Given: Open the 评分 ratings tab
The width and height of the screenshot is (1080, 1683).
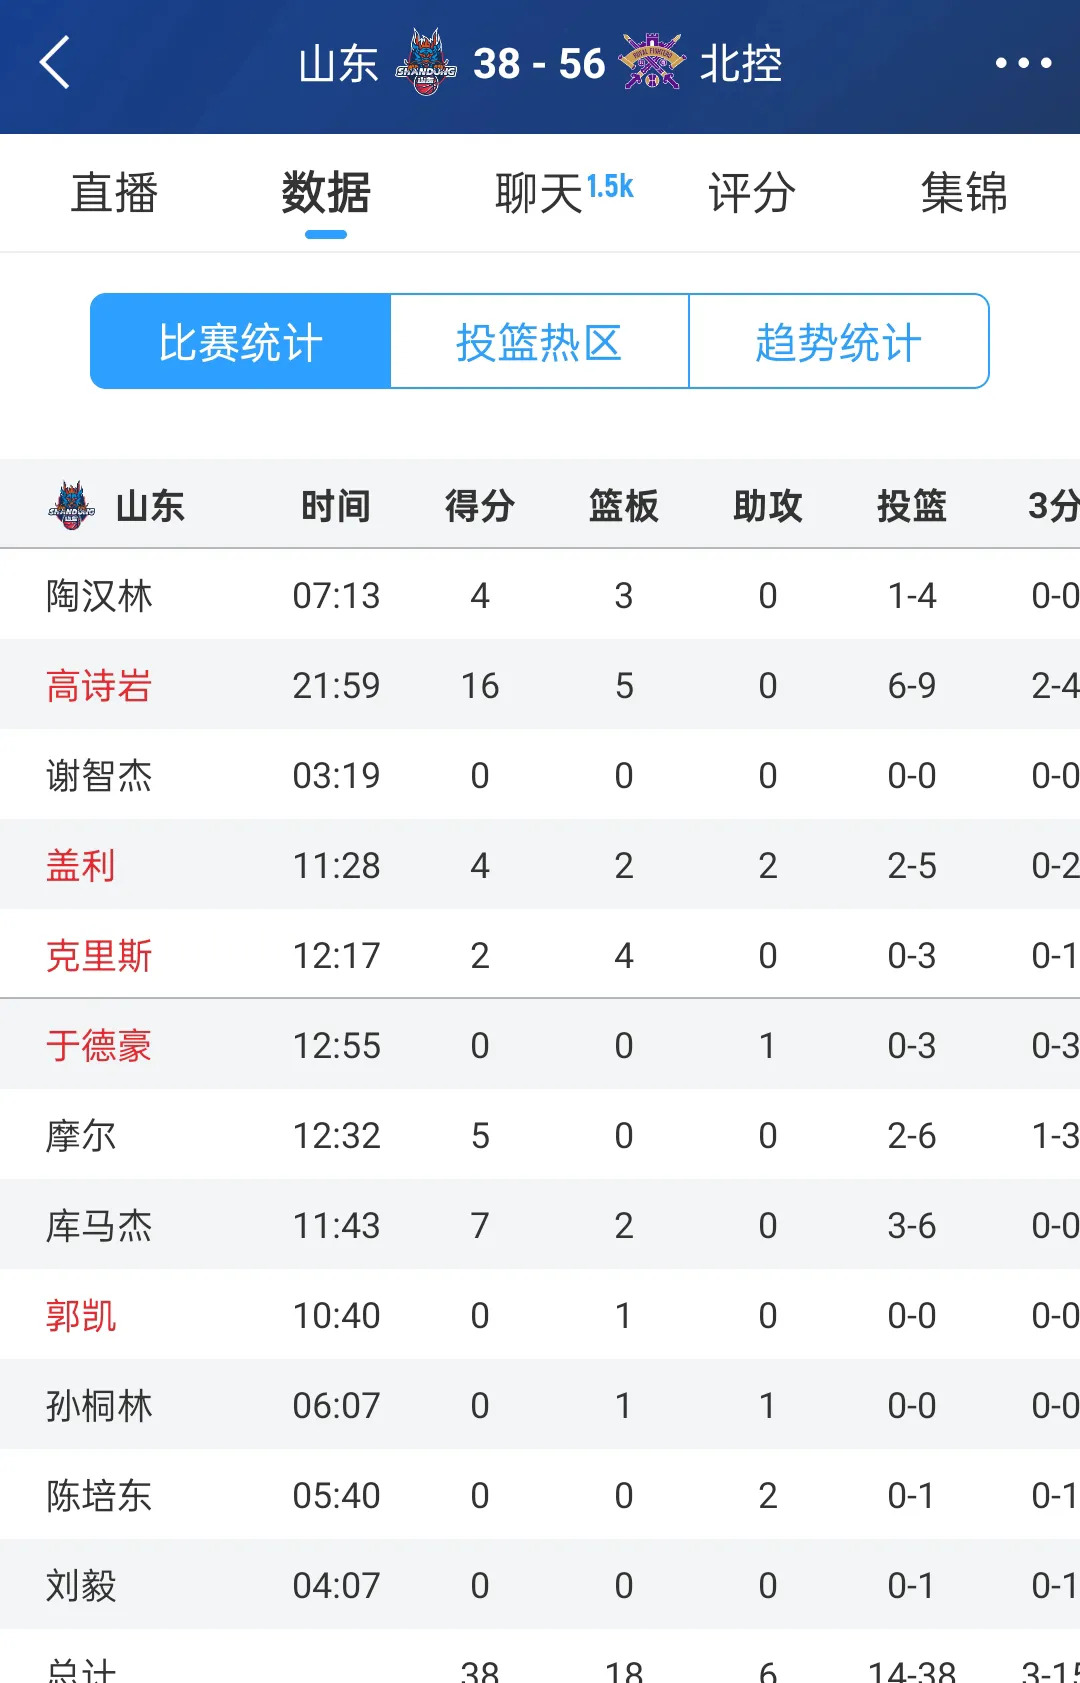Looking at the screenshot, I should [750, 193].
